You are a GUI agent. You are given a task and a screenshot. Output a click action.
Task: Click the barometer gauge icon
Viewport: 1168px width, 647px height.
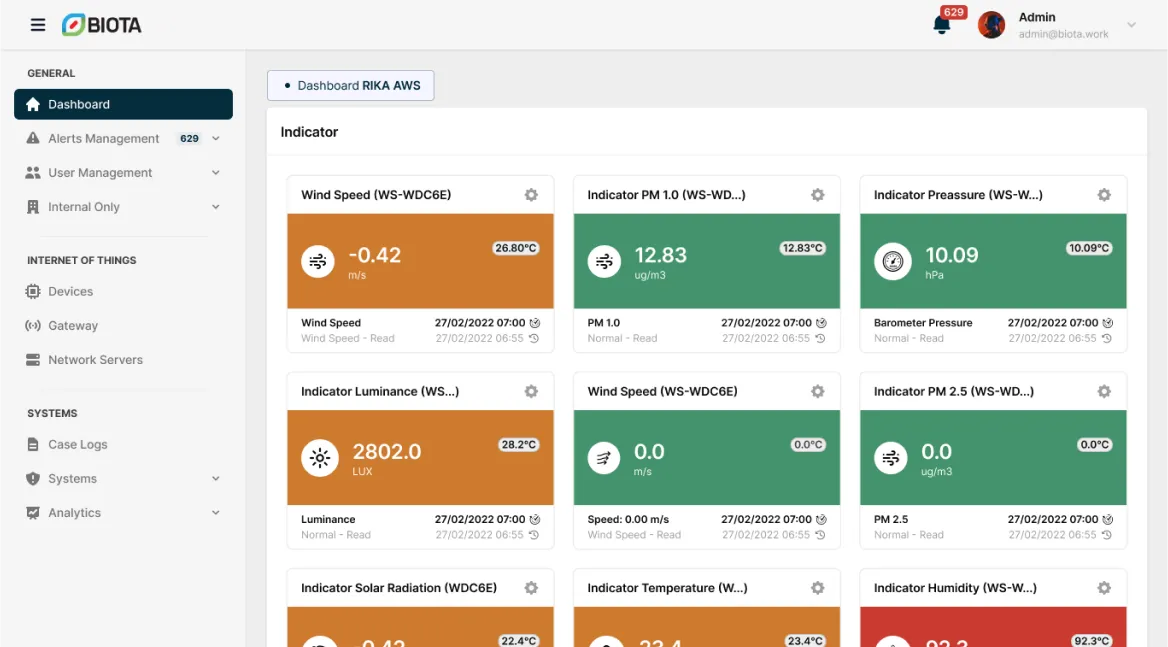[x=893, y=262]
